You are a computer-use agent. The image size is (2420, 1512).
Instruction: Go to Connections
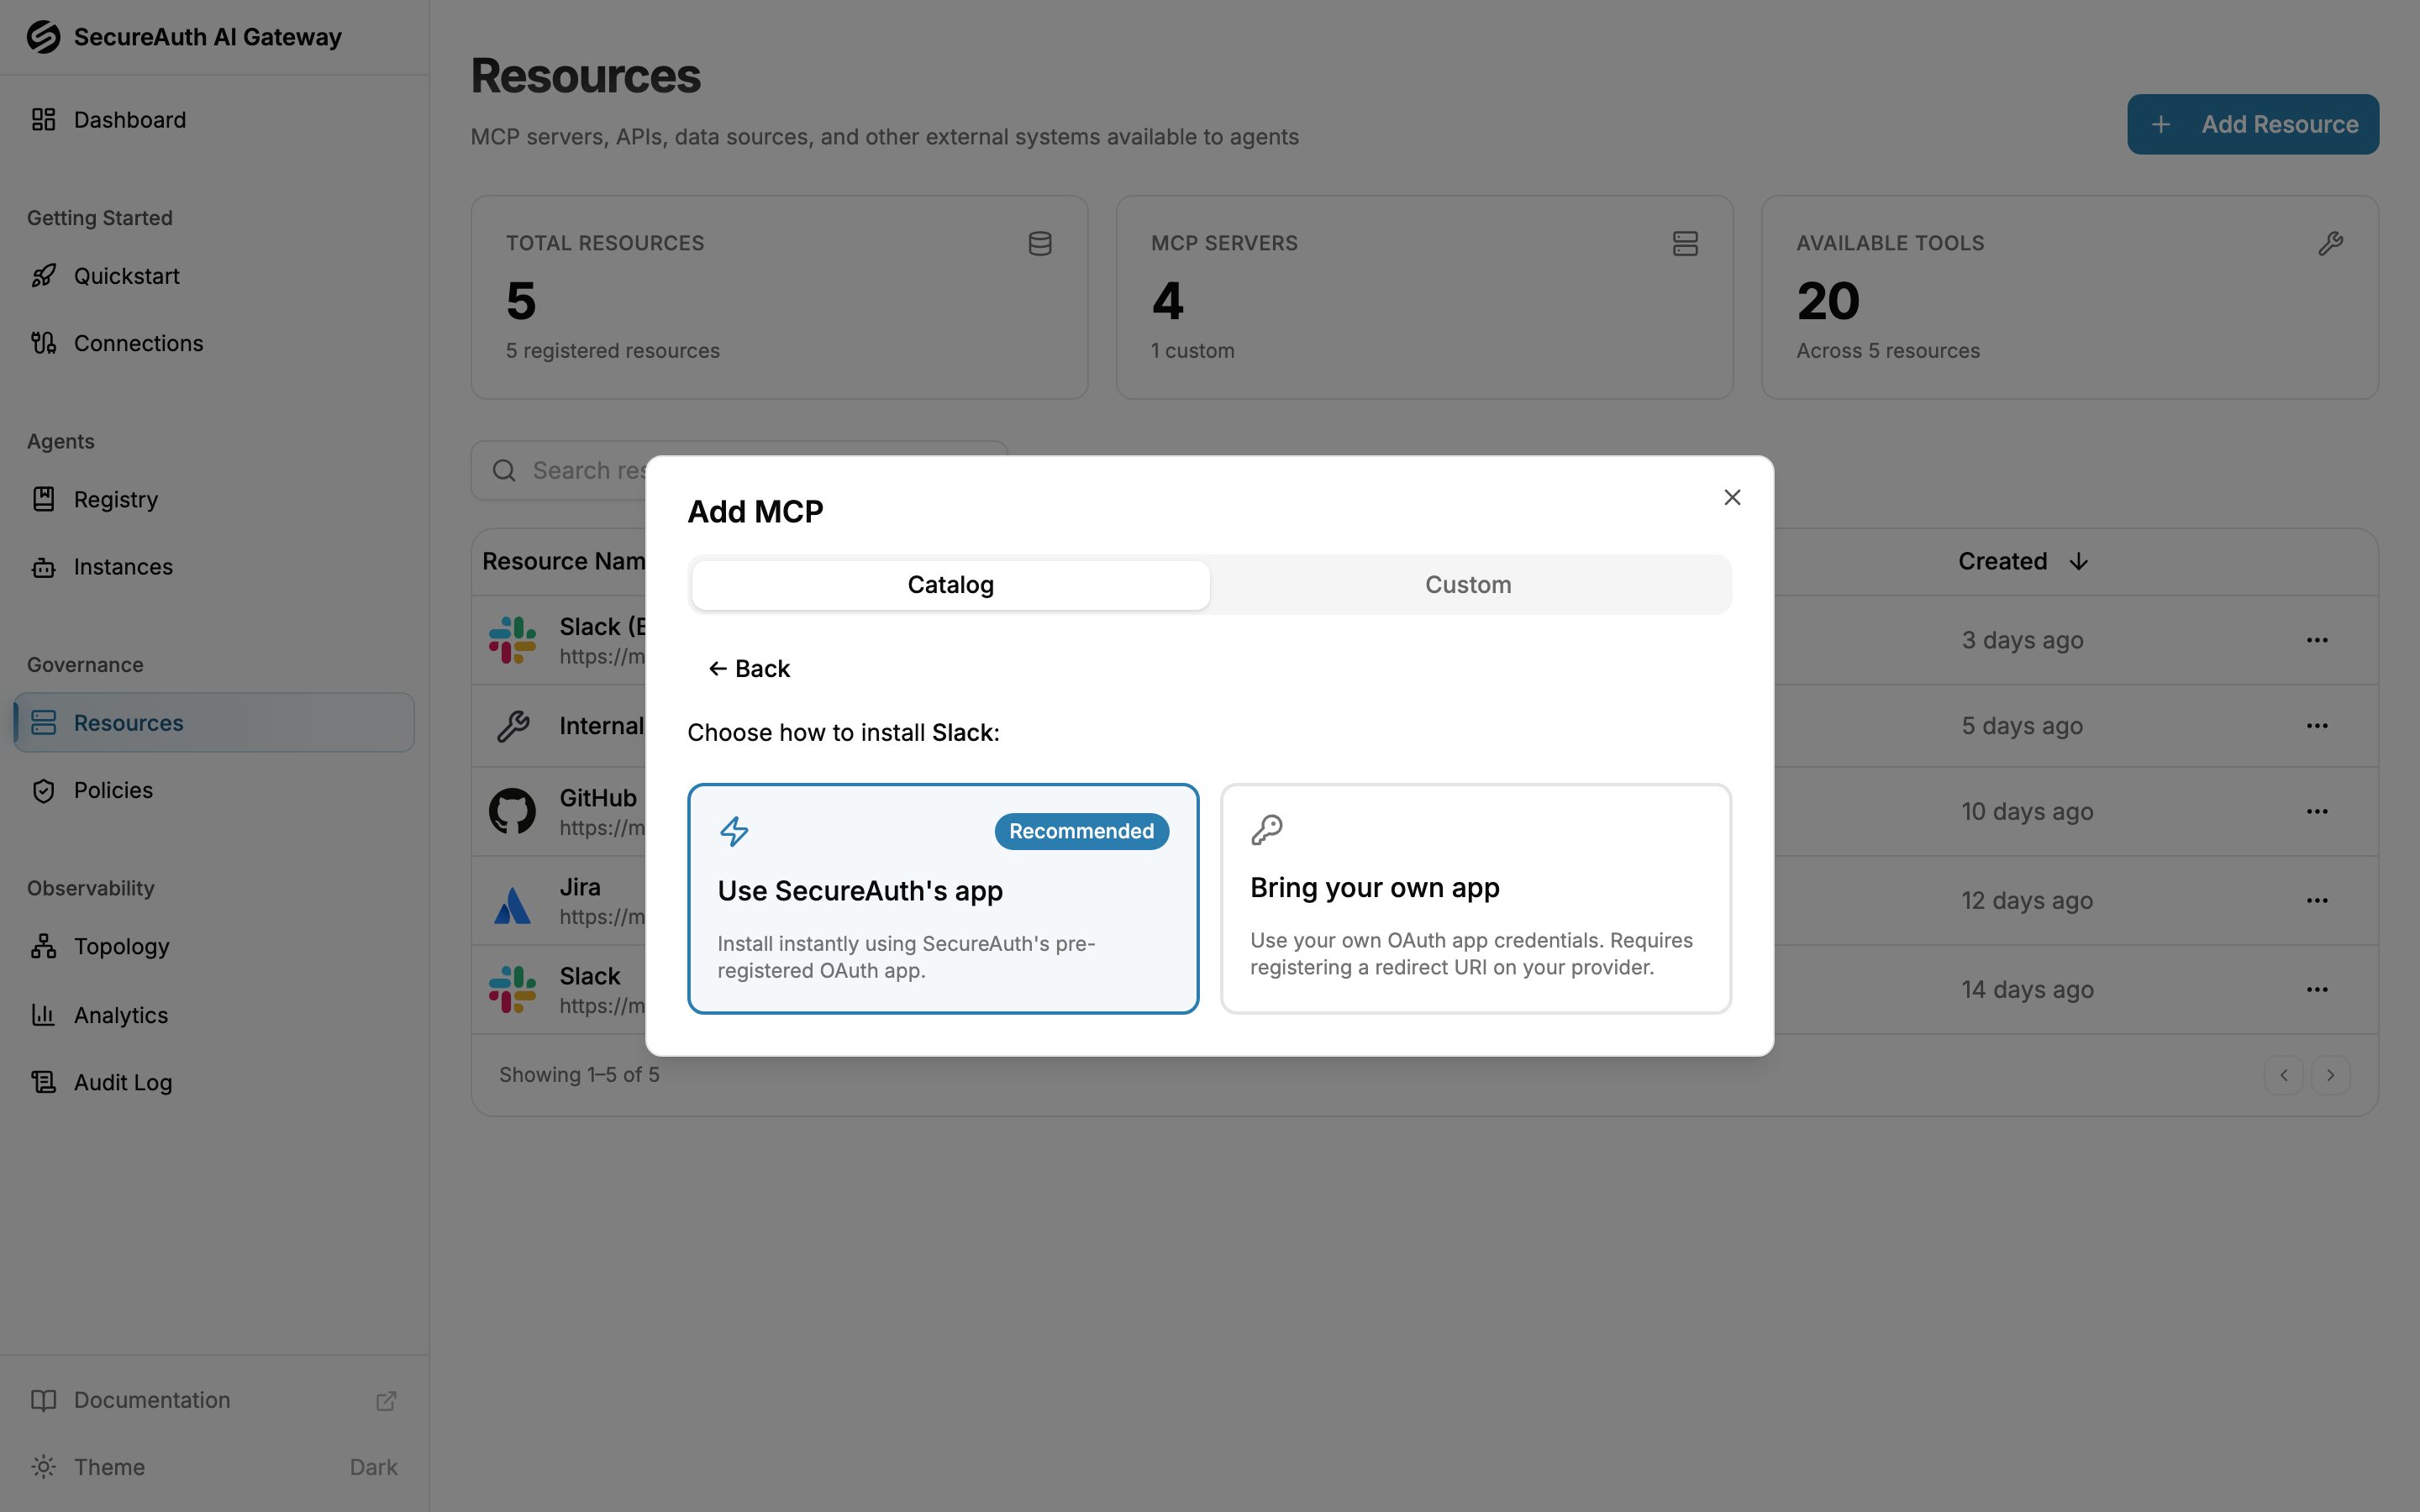coord(214,343)
